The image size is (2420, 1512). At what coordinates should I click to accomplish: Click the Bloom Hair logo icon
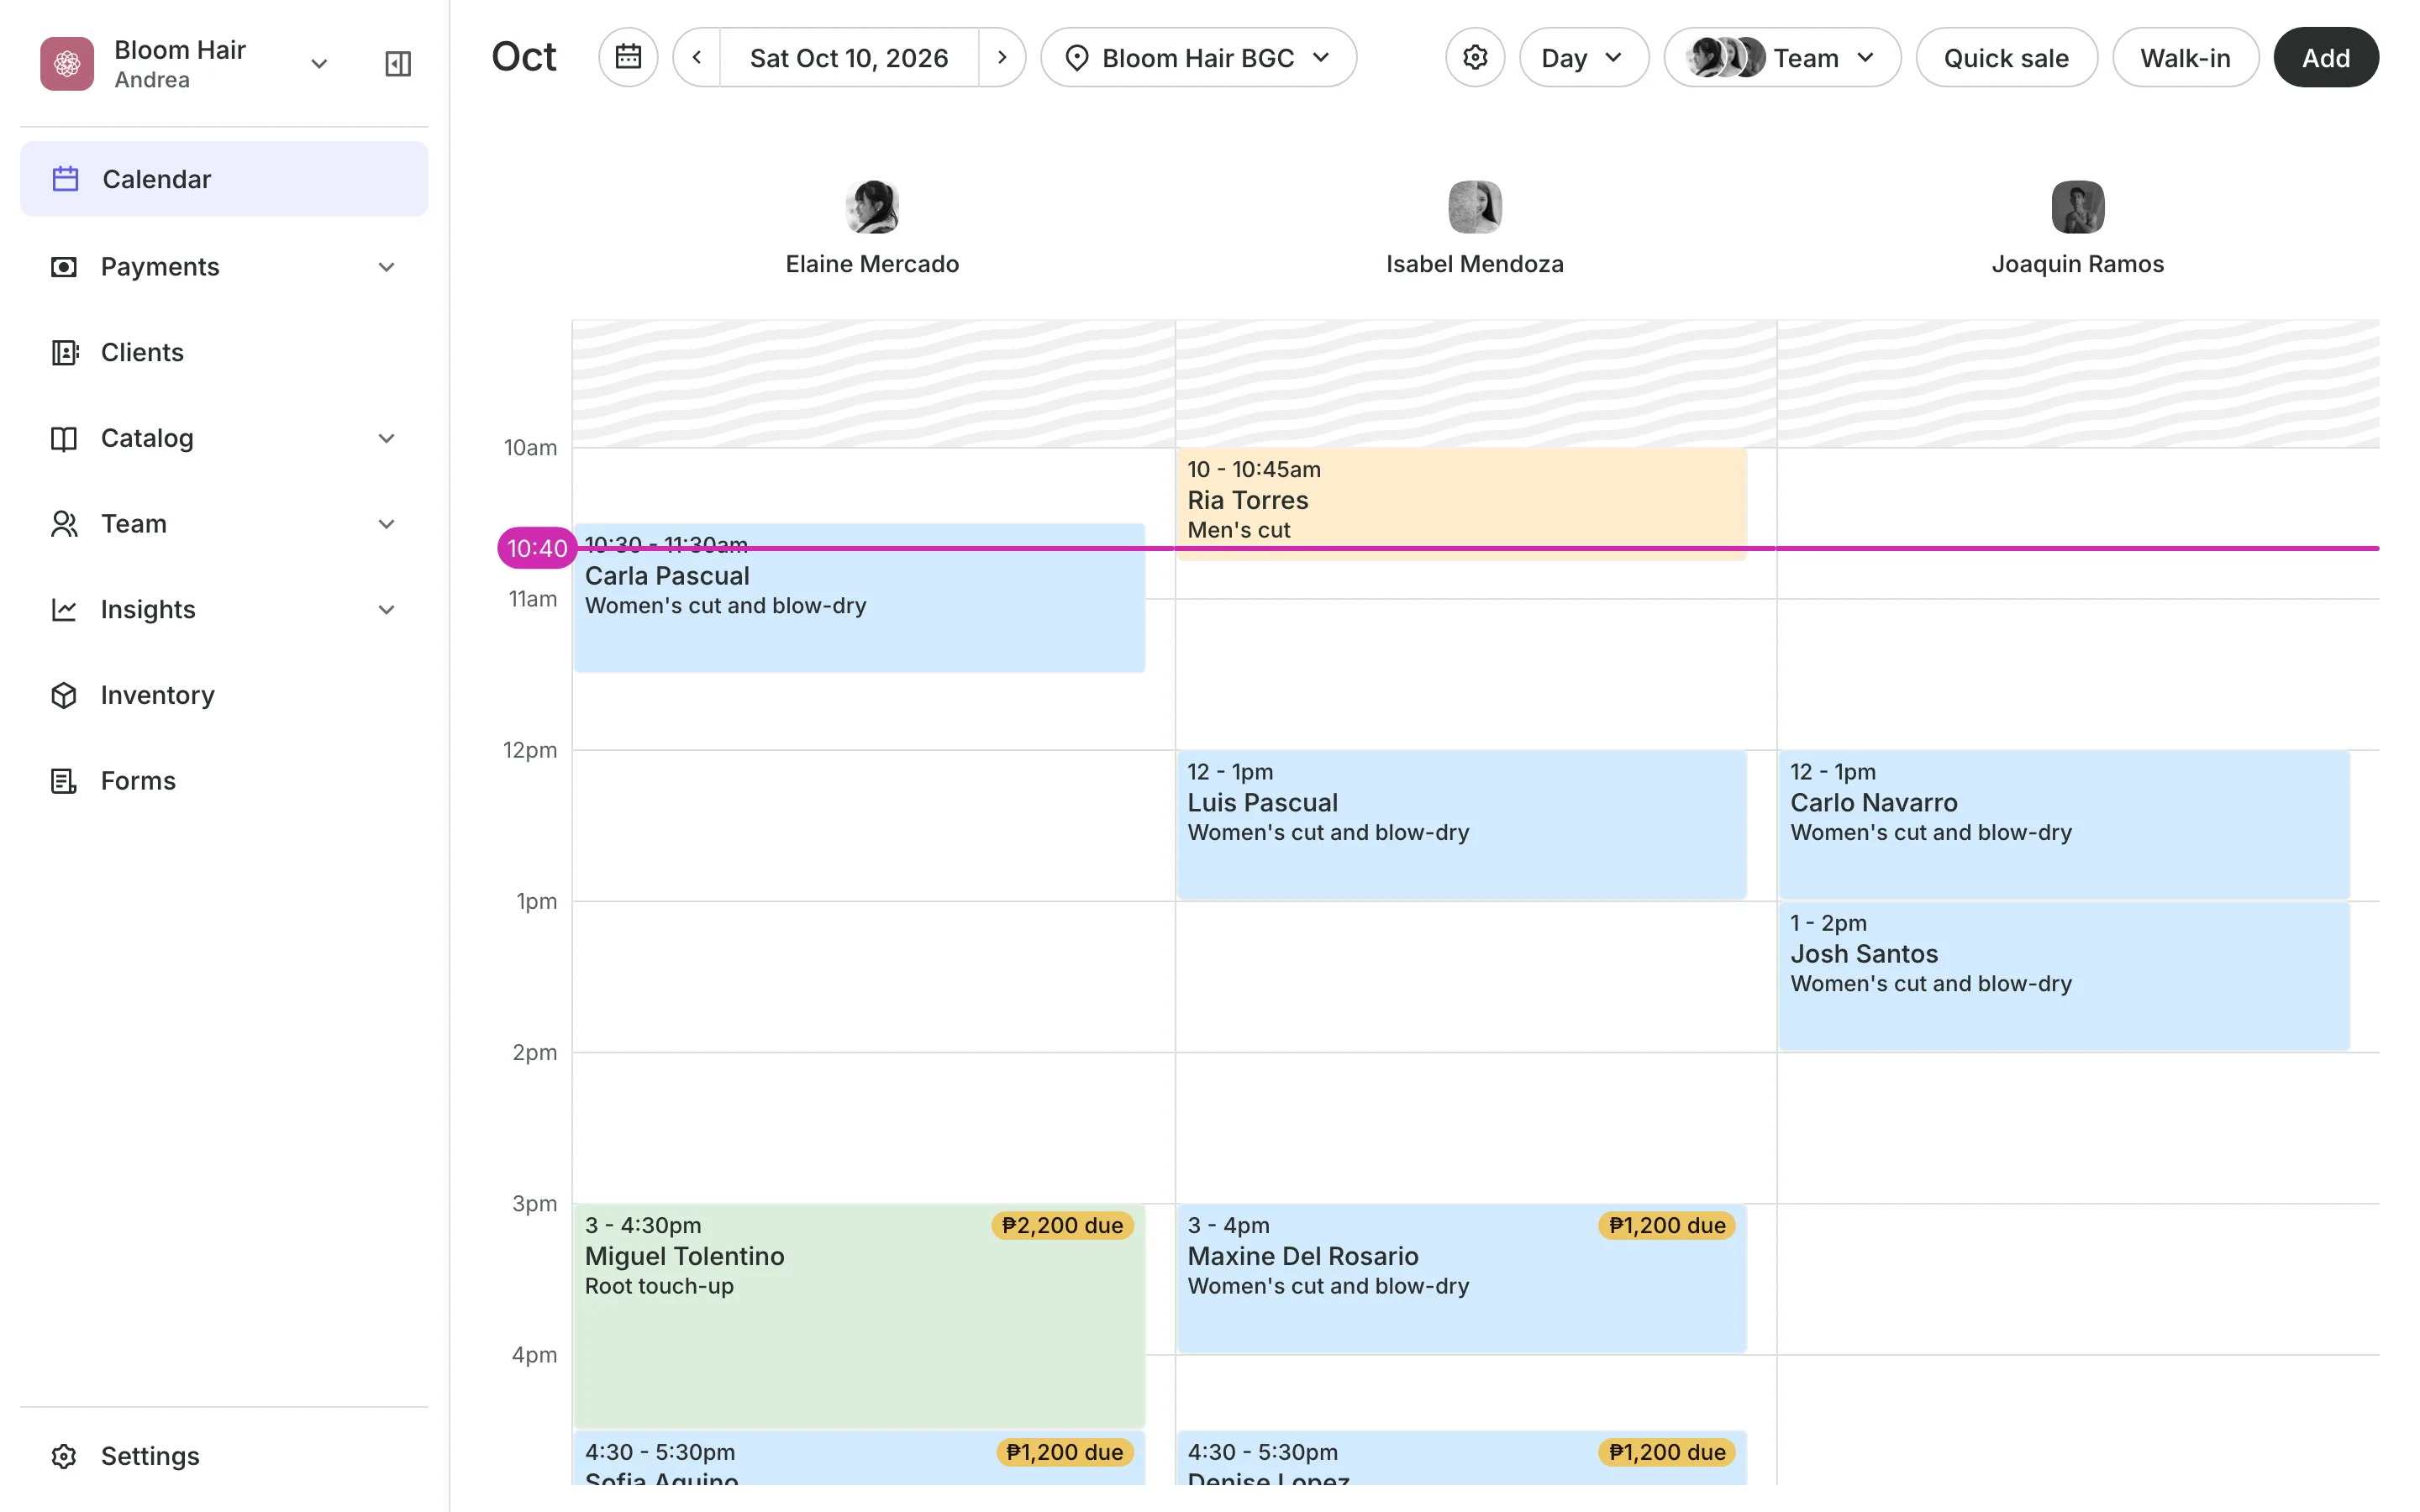(x=67, y=64)
